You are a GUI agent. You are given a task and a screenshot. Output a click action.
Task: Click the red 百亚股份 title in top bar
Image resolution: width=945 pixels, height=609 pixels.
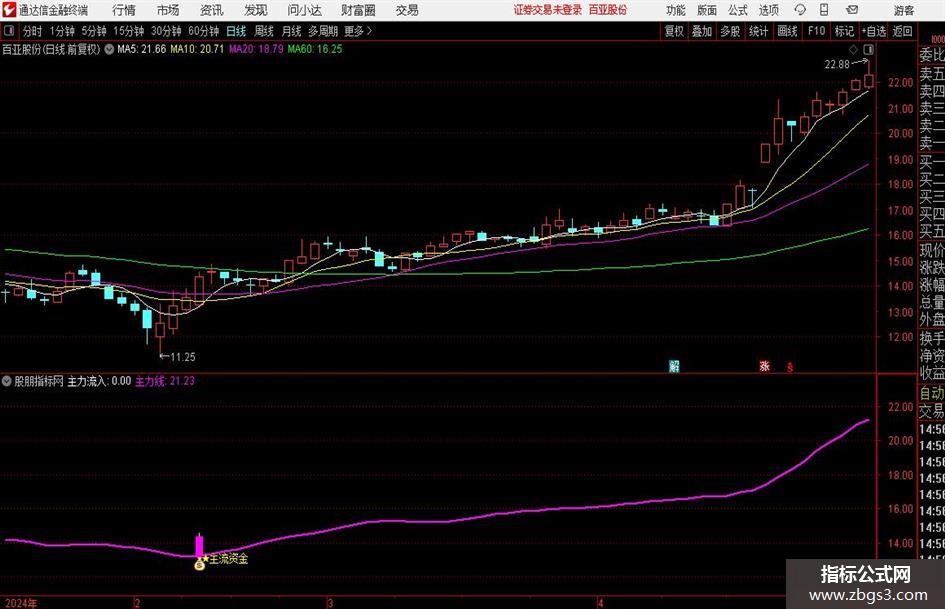click(x=608, y=10)
